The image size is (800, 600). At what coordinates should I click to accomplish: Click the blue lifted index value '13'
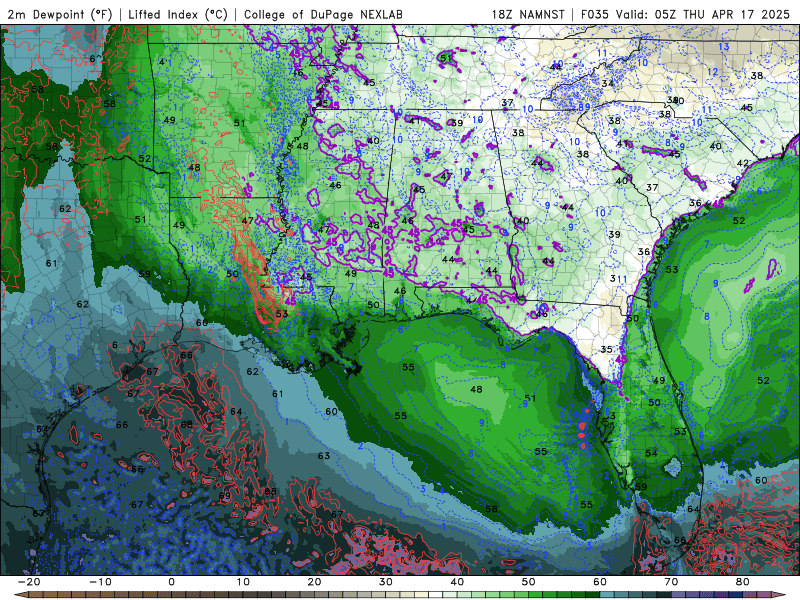pyautogui.click(x=724, y=46)
